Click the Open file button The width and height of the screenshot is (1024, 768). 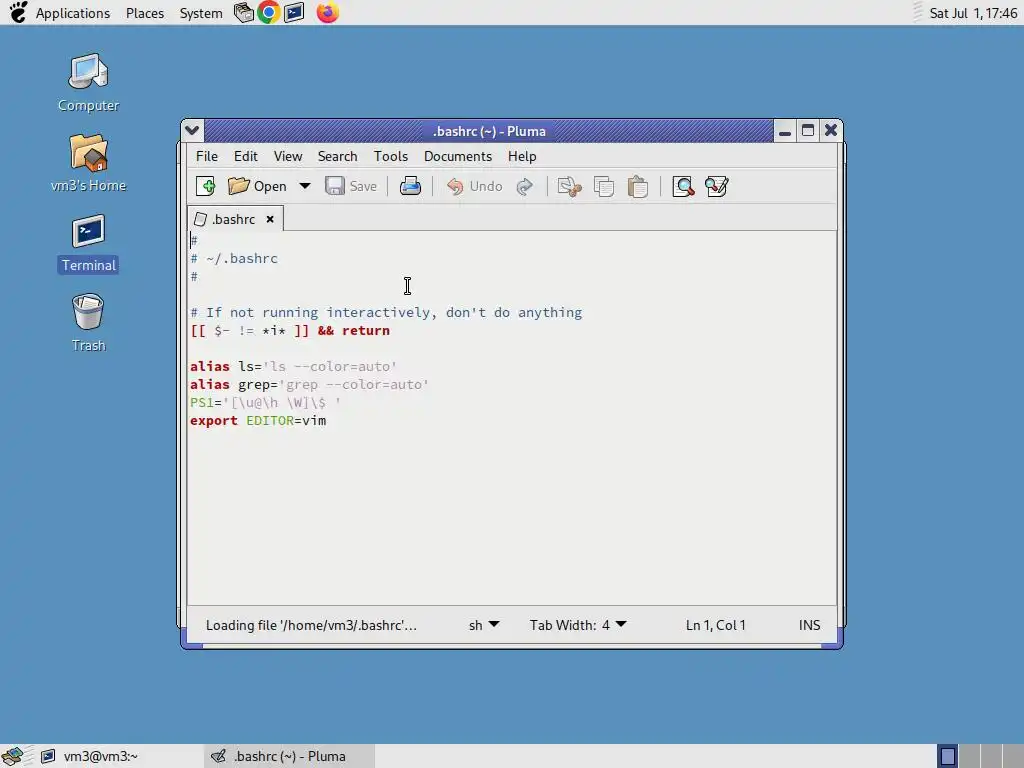[x=257, y=186]
